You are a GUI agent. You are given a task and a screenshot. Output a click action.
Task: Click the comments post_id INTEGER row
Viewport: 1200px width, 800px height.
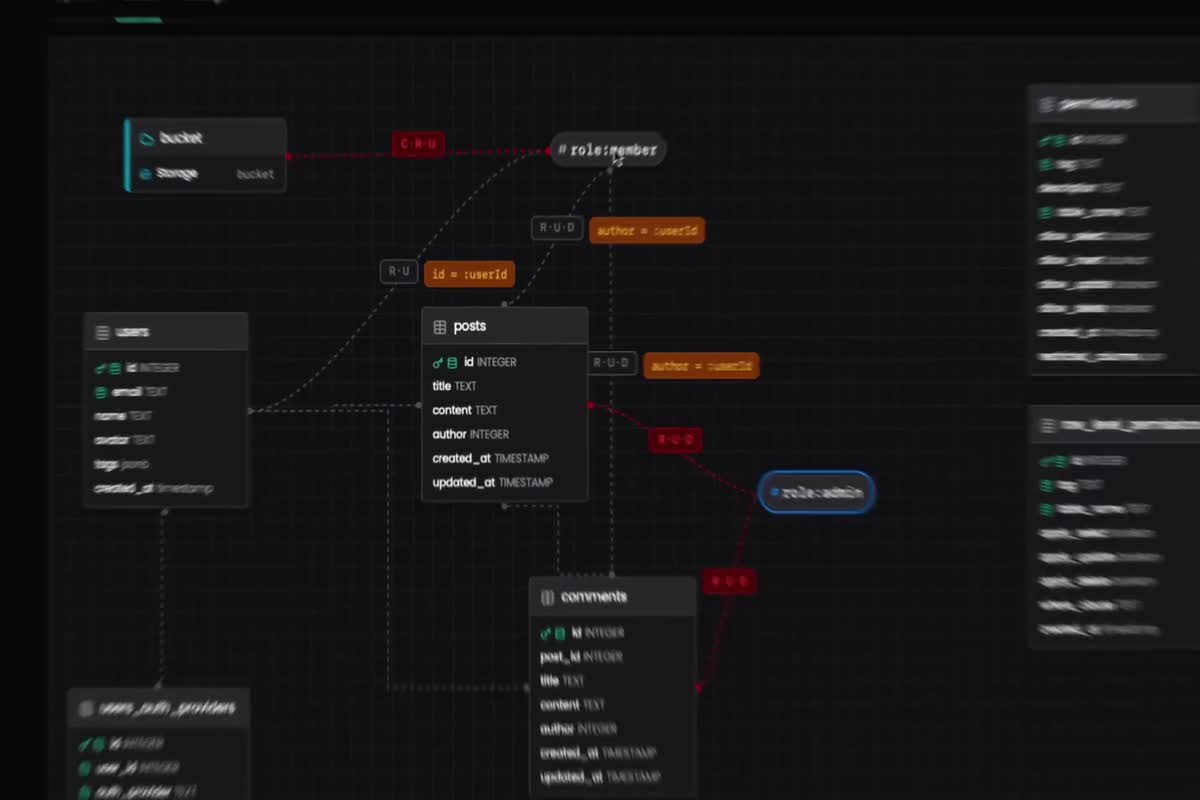(612, 657)
